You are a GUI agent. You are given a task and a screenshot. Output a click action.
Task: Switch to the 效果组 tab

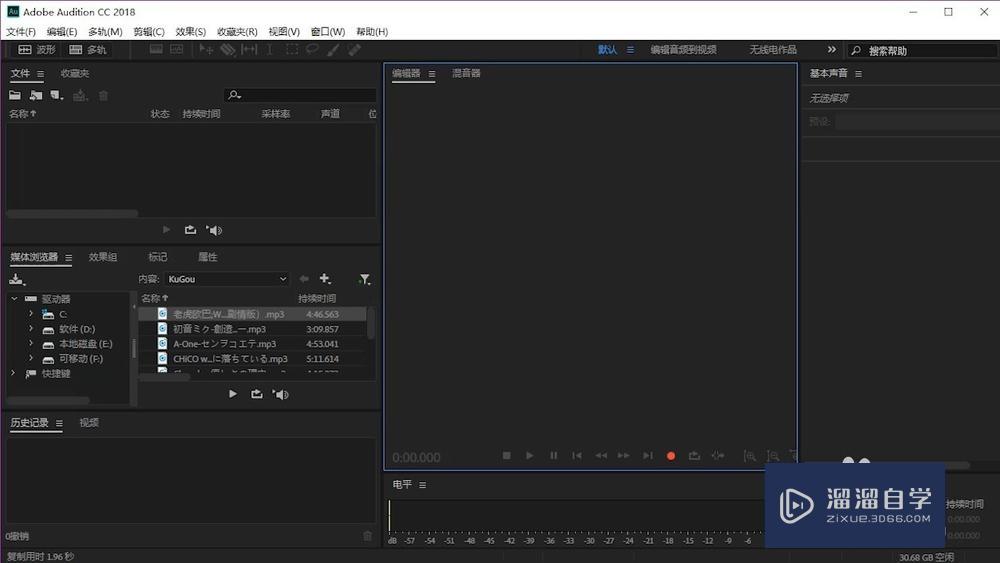(103, 257)
